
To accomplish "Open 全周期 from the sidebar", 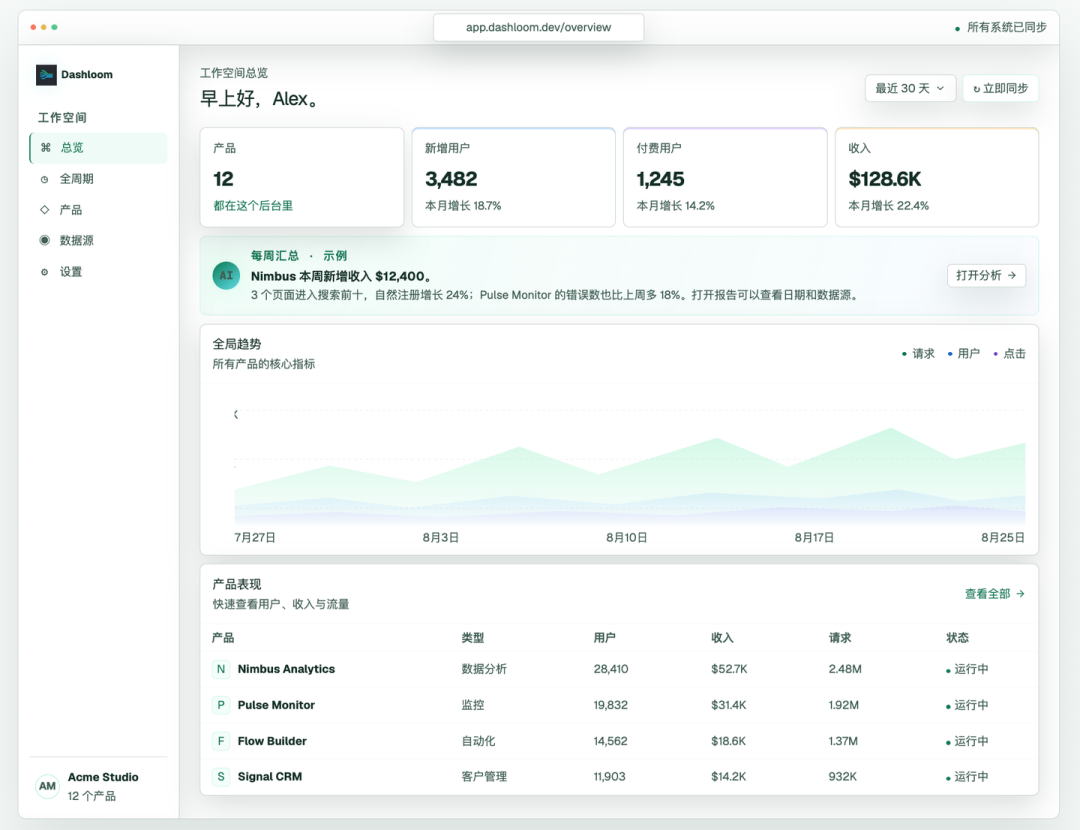I will click(x=98, y=179).
